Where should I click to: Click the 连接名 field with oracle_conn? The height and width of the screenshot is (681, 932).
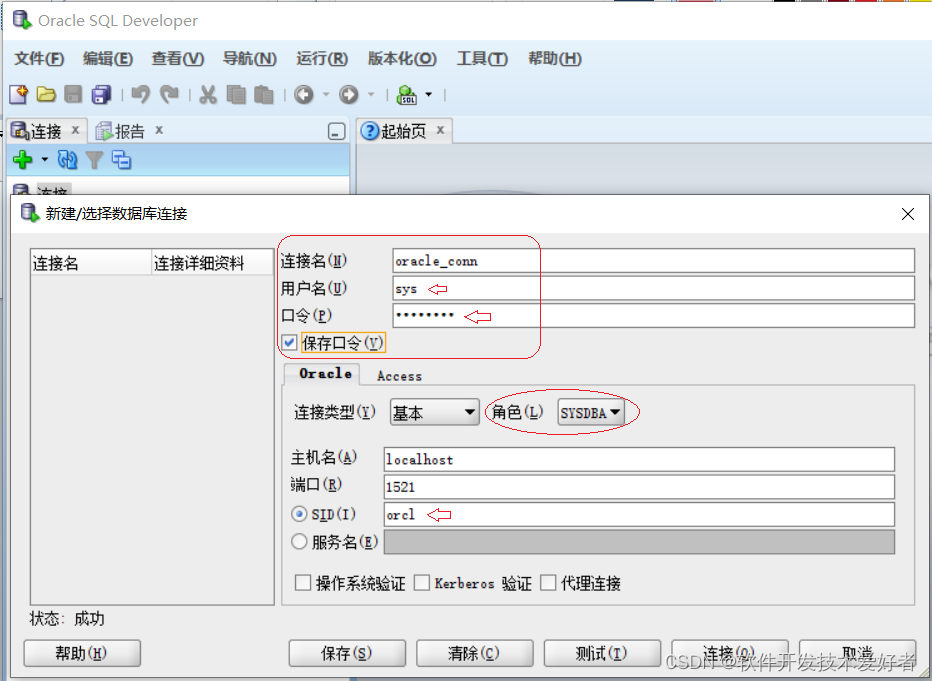pos(653,261)
